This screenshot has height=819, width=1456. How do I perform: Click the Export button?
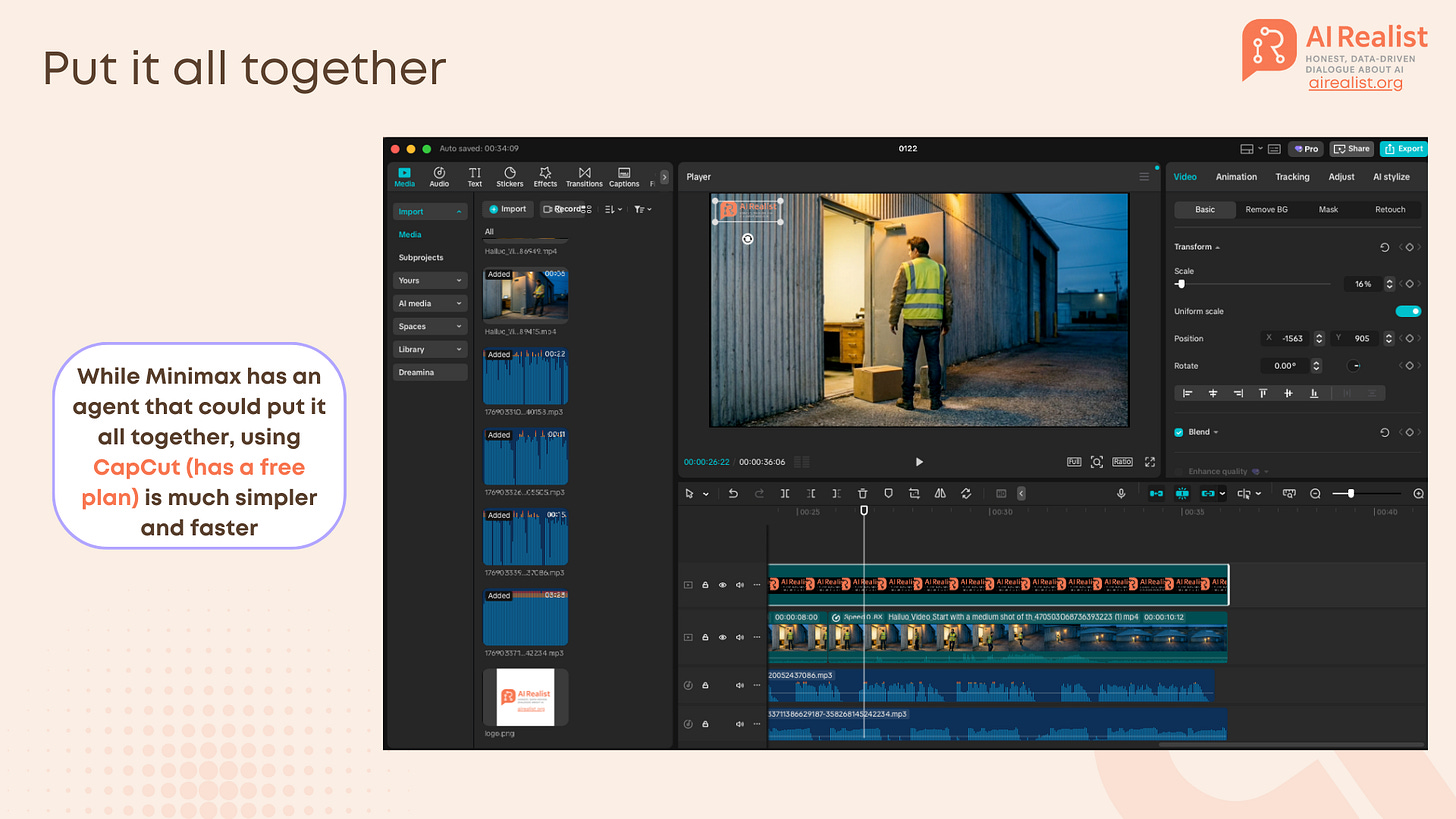pos(1403,149)
